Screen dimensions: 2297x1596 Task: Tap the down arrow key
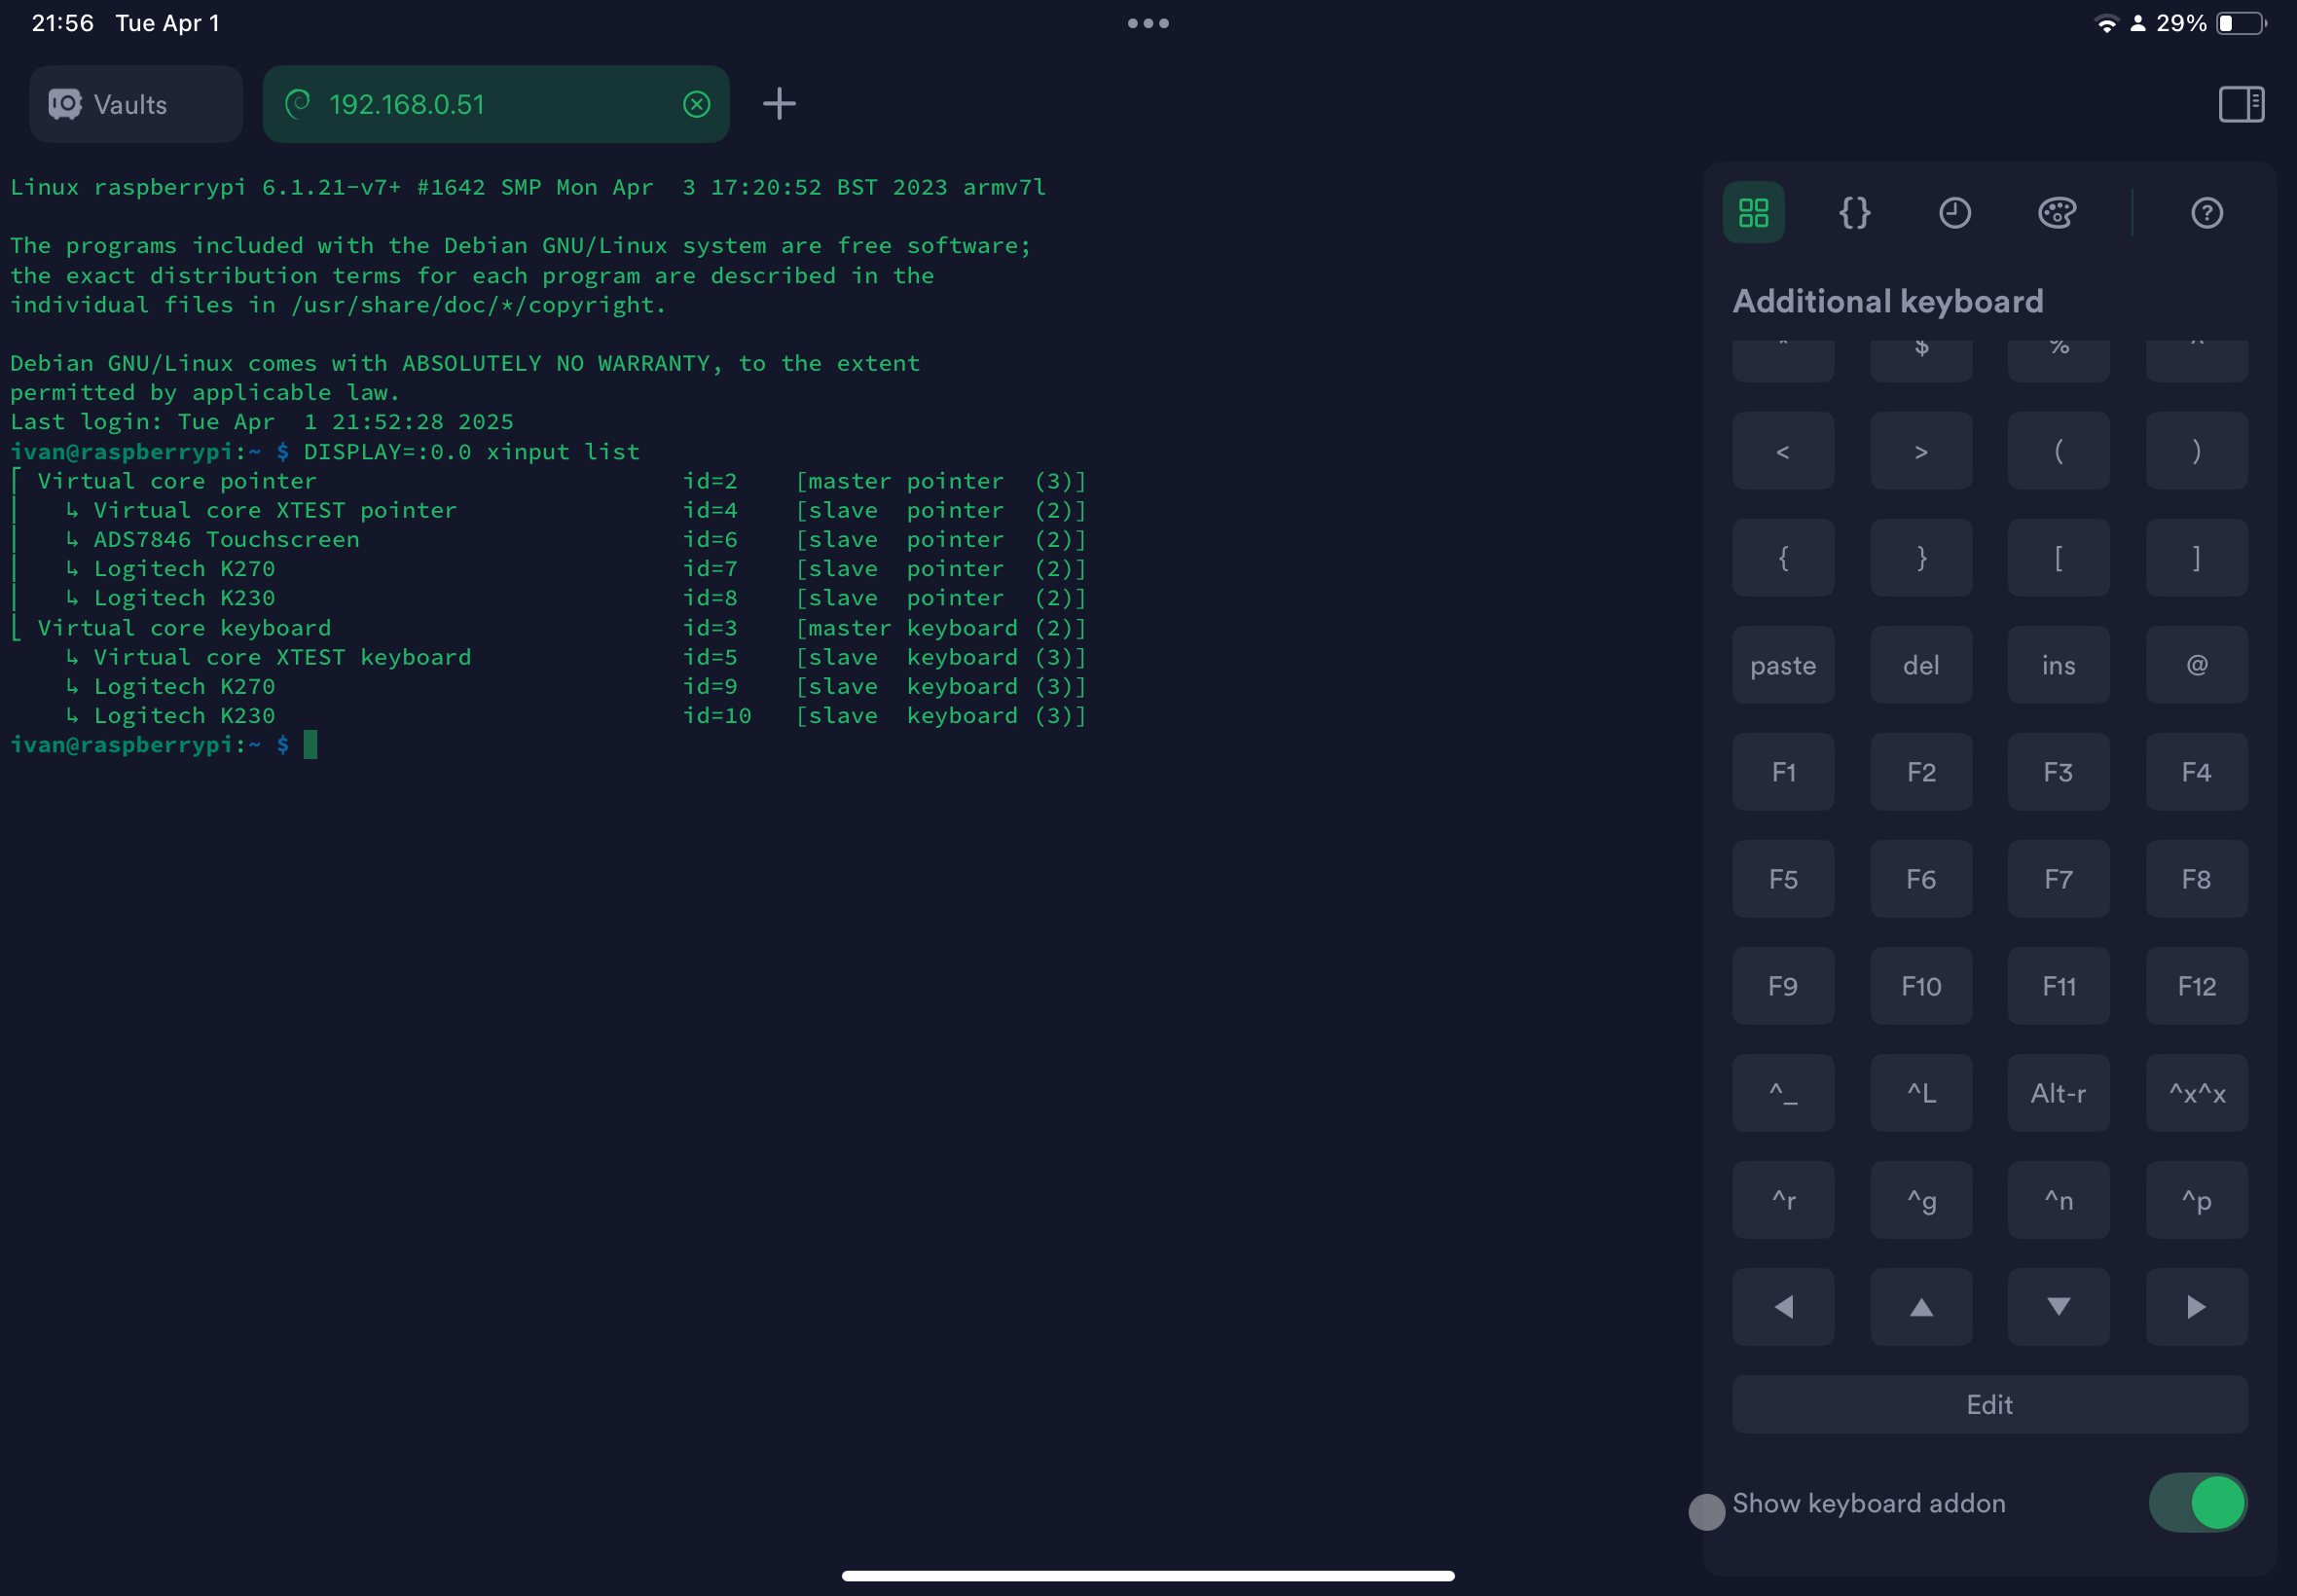2058,1307
